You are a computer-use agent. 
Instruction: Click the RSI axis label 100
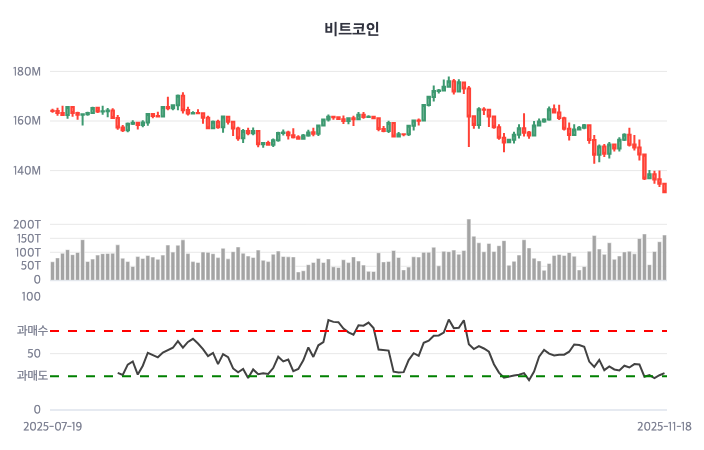[x=31, y=296]
